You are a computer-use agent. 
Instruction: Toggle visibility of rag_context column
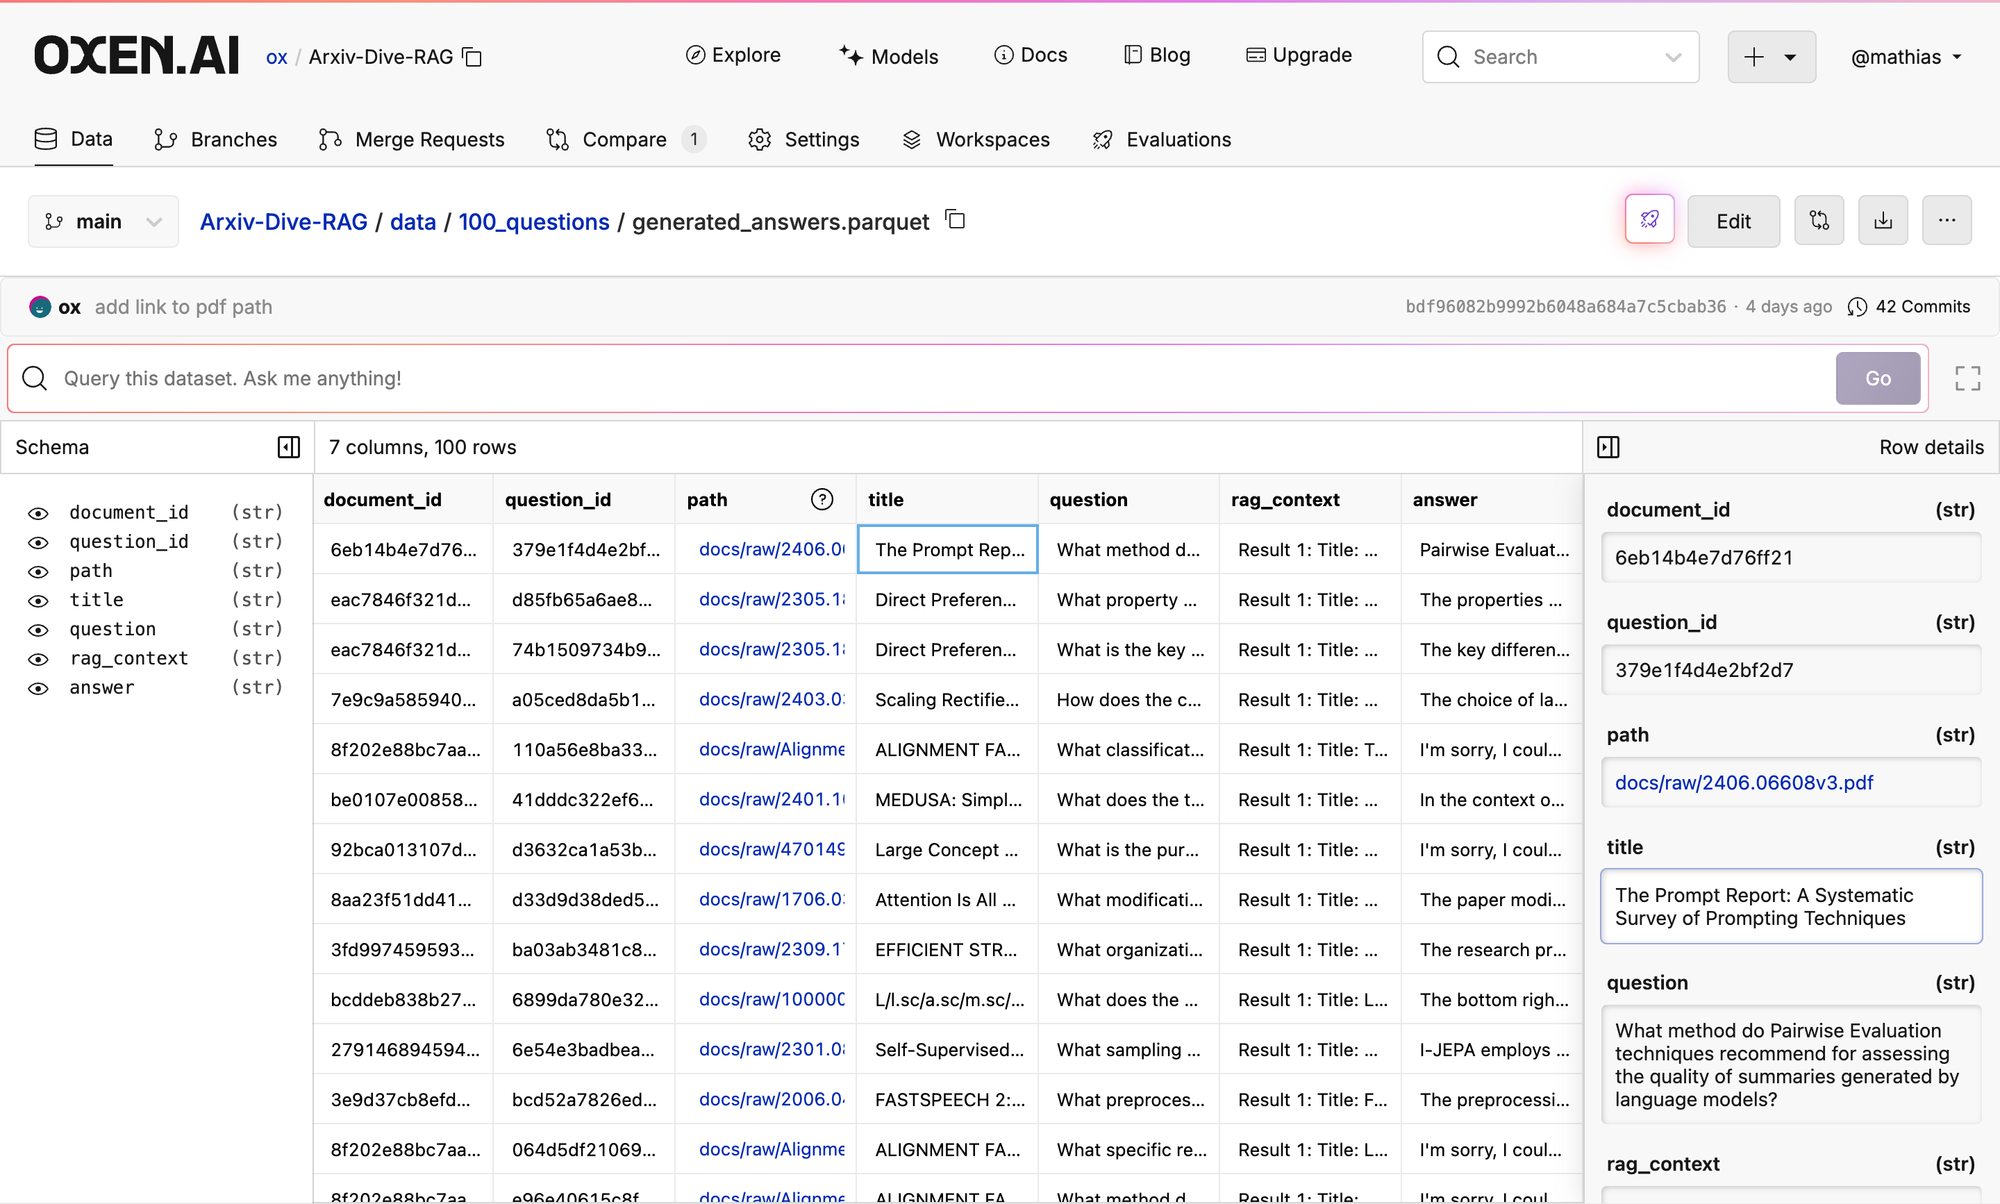[38, 659]
